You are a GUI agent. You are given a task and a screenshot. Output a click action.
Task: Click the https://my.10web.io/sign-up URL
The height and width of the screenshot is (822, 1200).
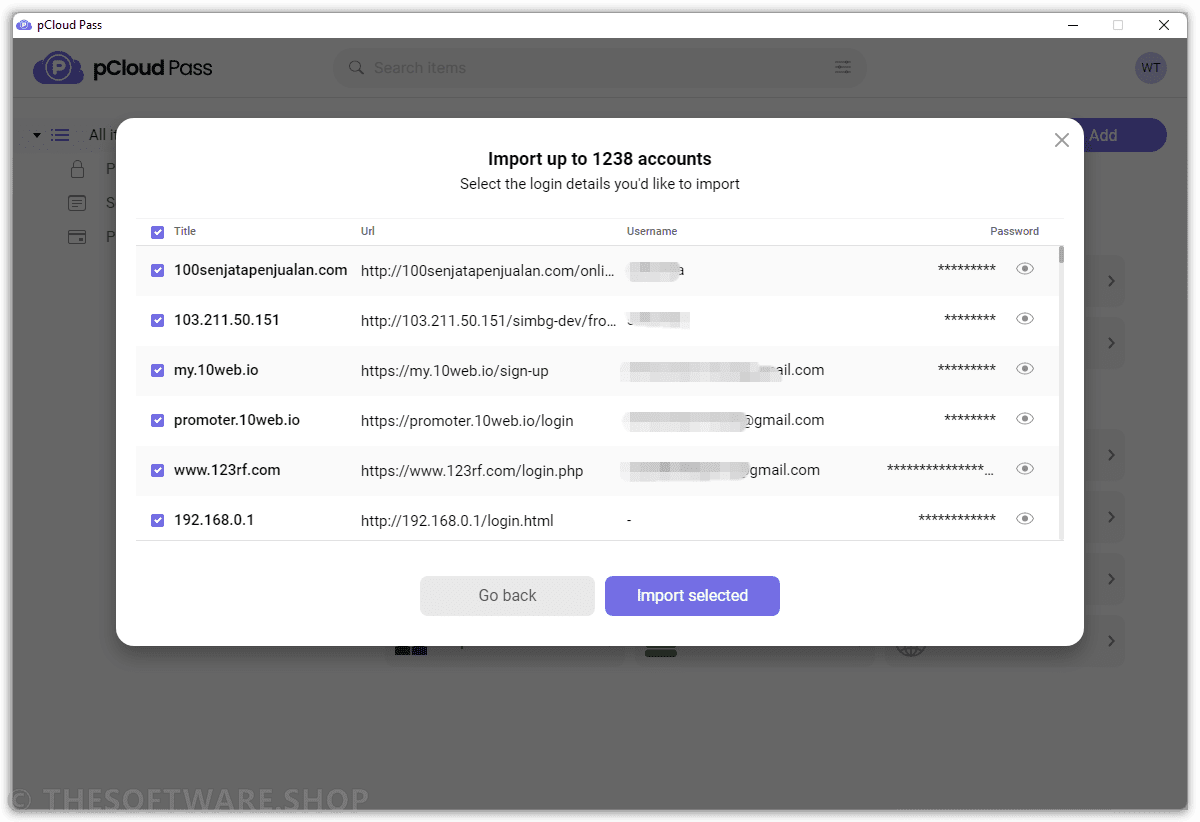click(455, 371)
